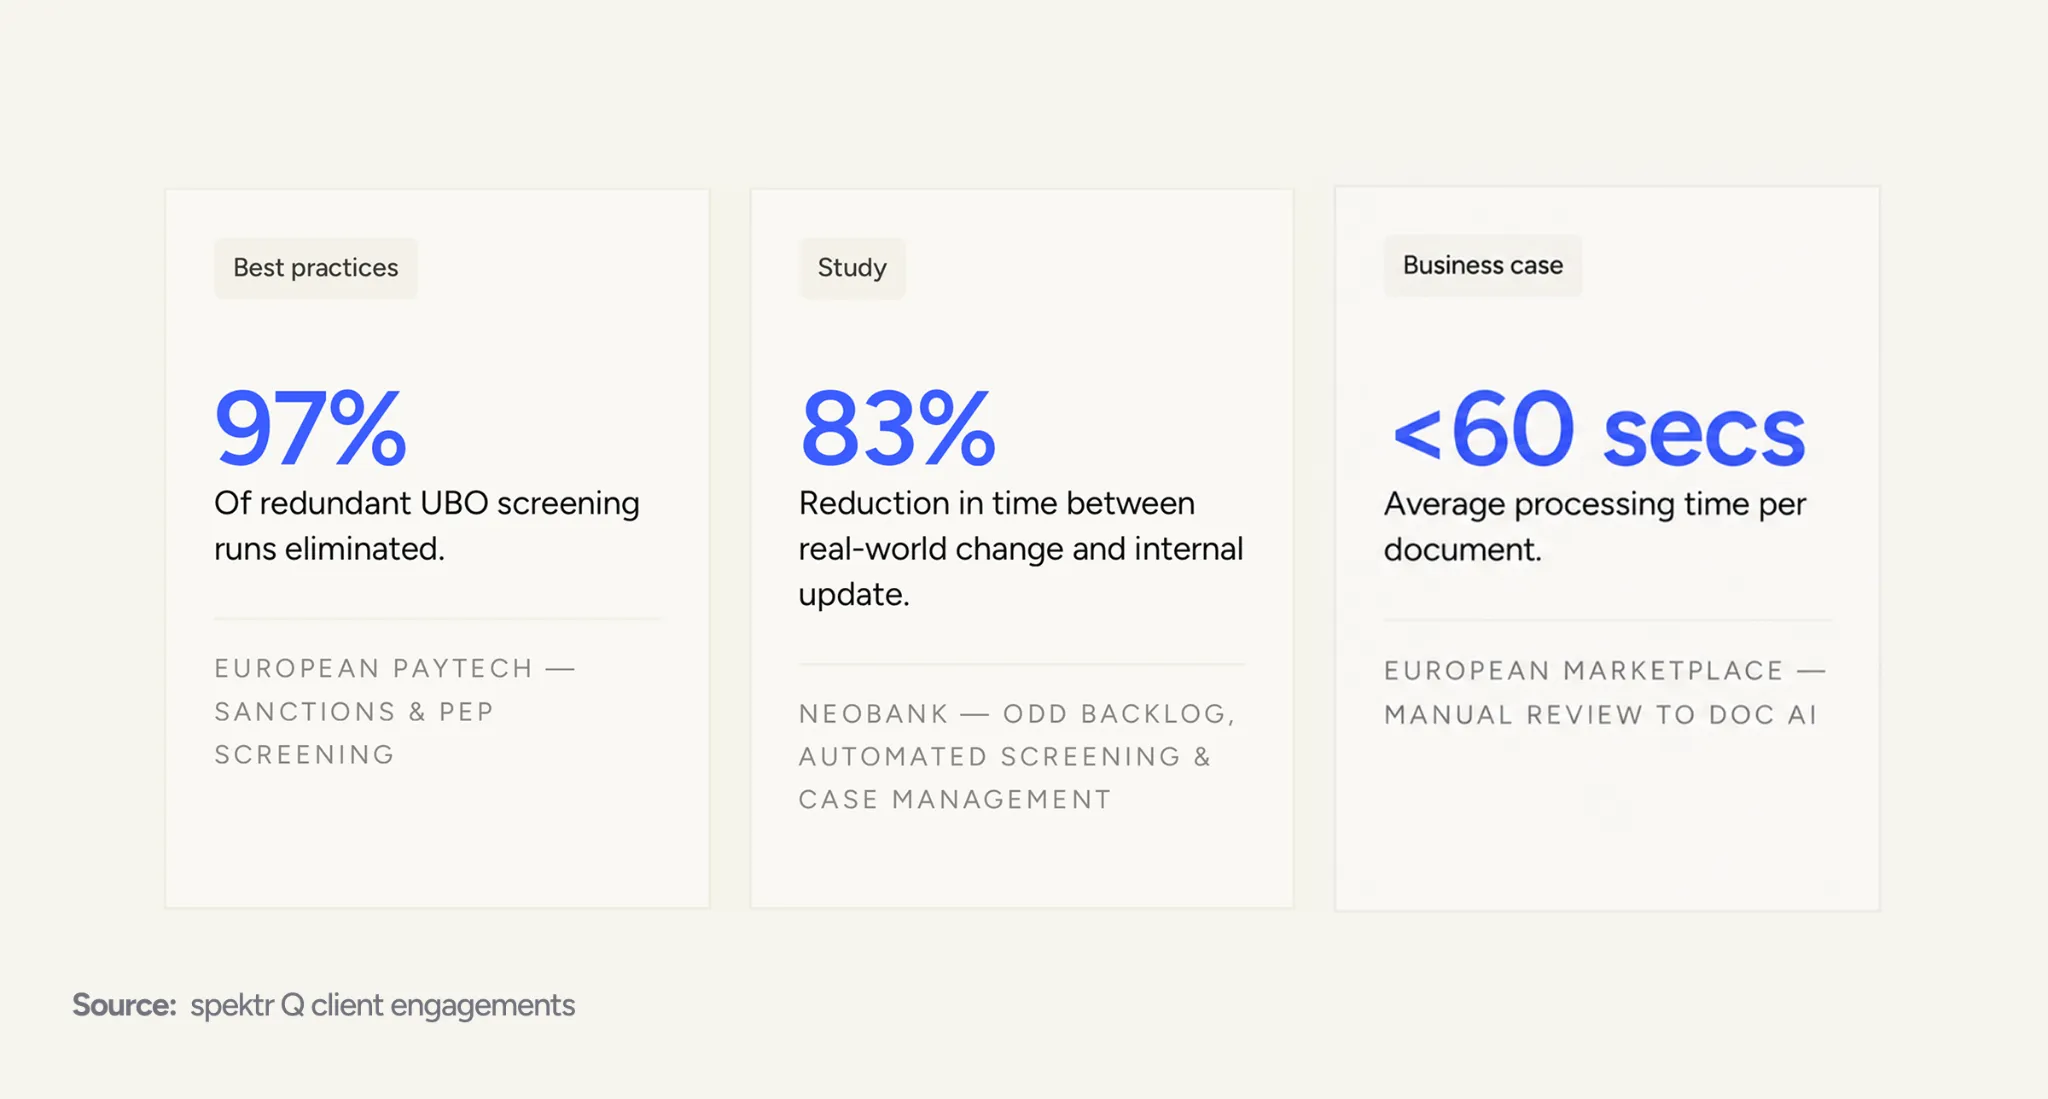Click divider line in Business case card
The width and height of the screenshot is (2048, 1099).
coord(1607,621)
